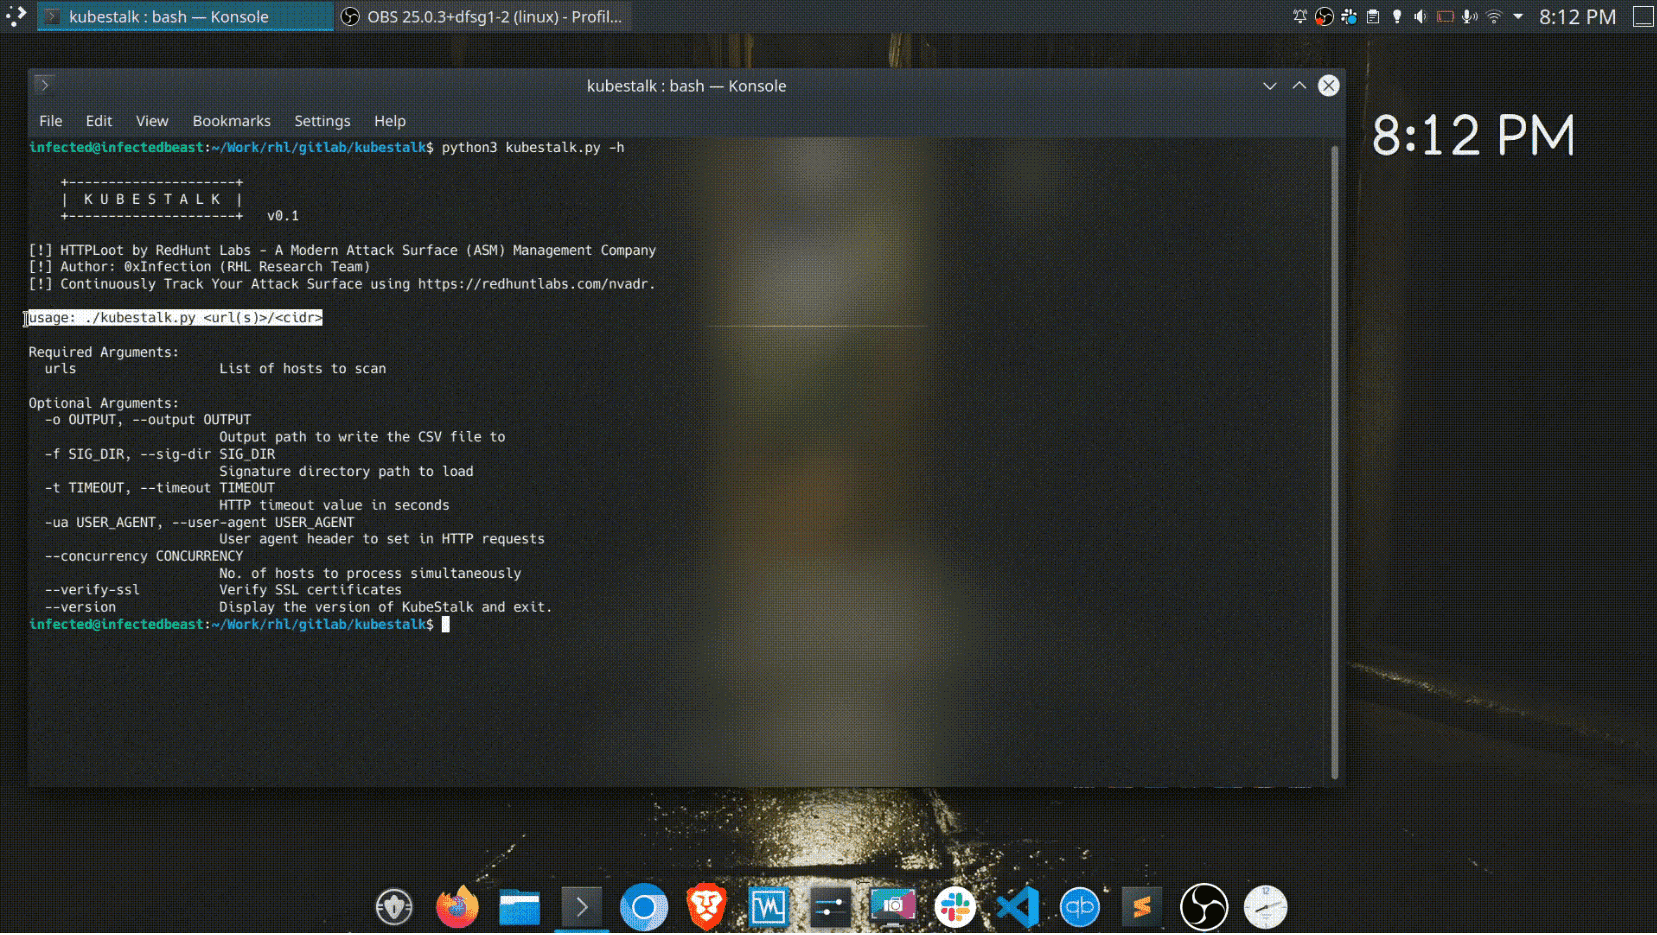The image size is (1657, 935).
Task: Launch Visual Studio Code from dock
Action: tap(1017, 908)
